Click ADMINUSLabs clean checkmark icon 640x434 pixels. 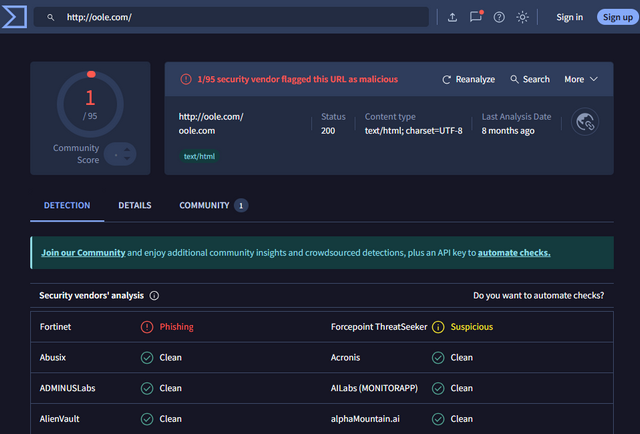[147, 388]
